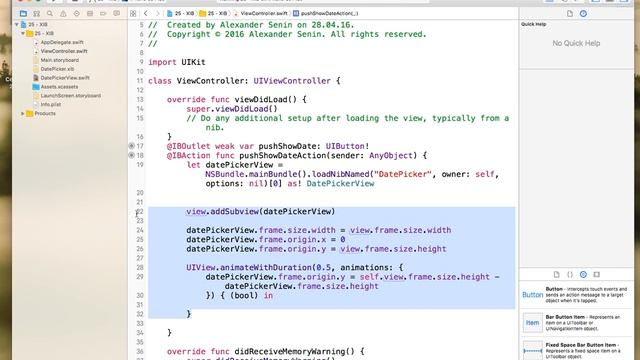Screen dimensions: 640x360
Task: Go back in editor history
Action: click(146, 13)
